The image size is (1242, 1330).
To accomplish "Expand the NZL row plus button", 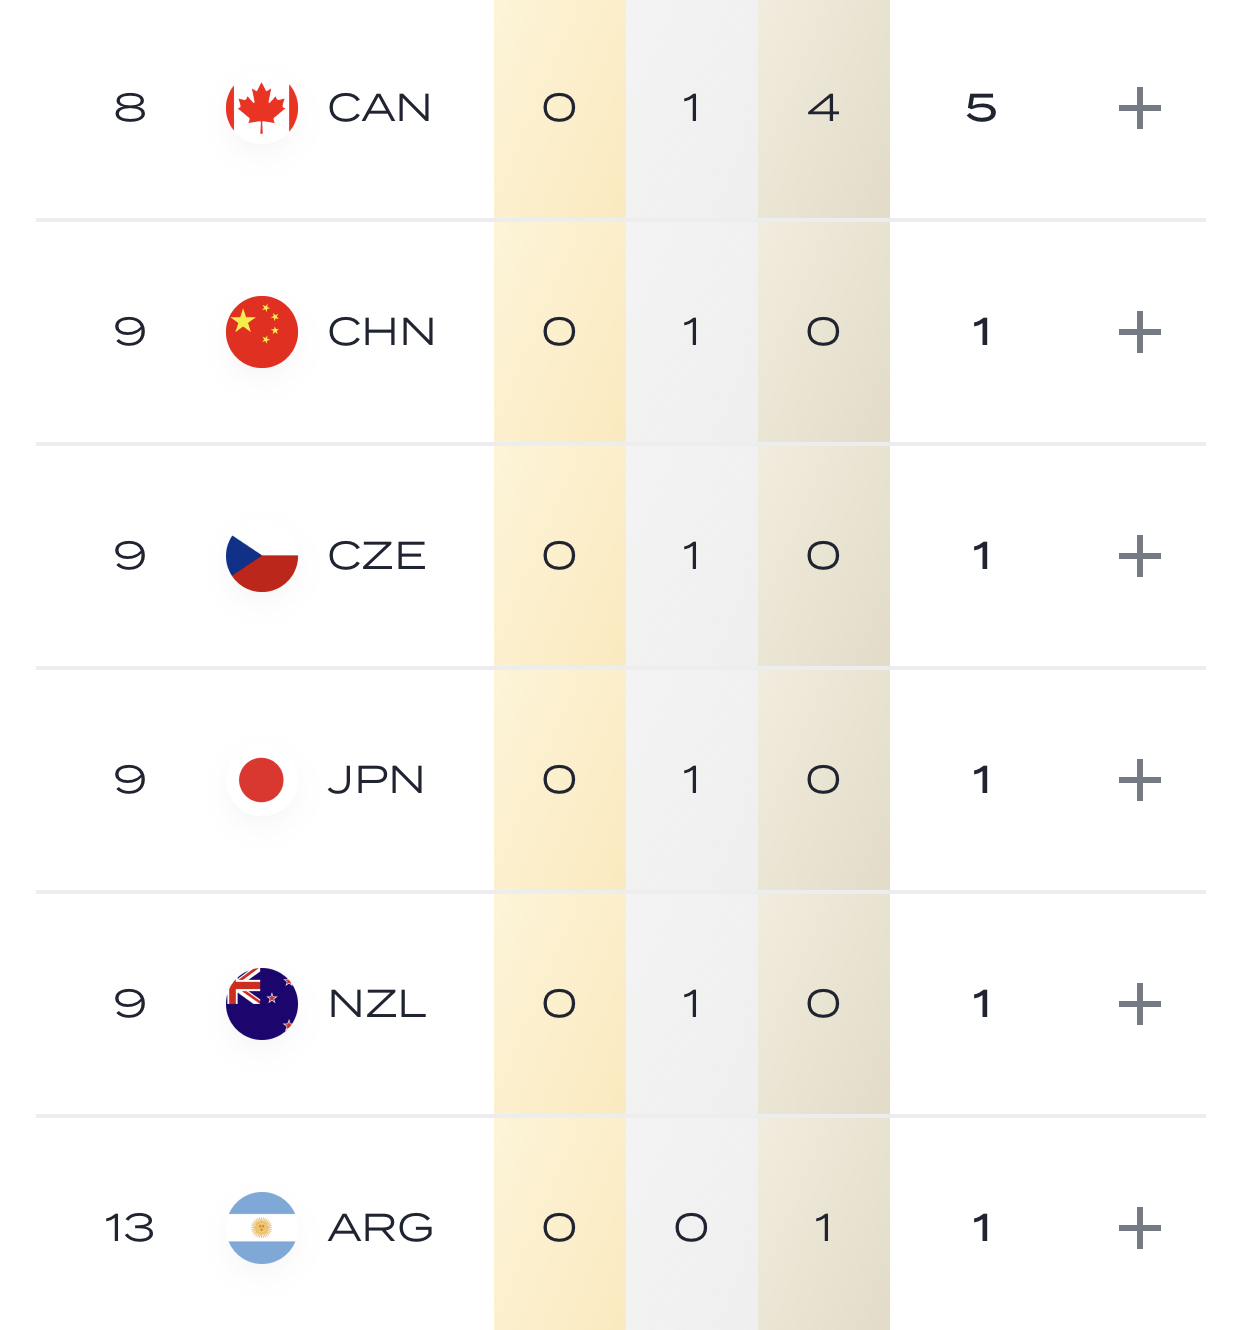I will point(1140,1004).
